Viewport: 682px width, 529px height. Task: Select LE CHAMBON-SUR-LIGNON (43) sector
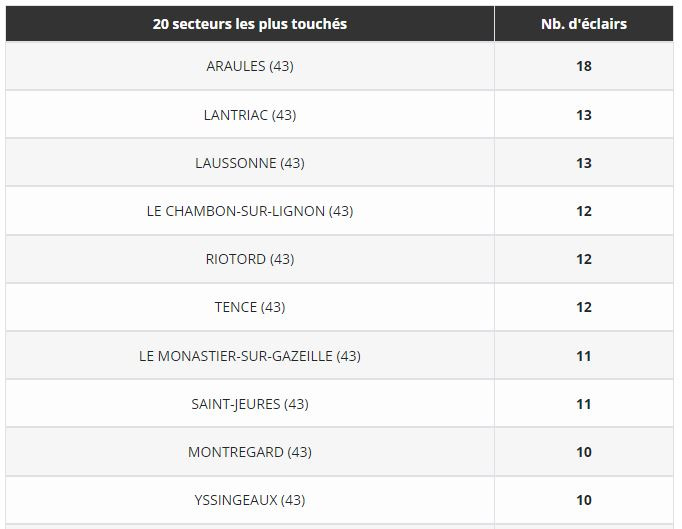tap(250, 211)
